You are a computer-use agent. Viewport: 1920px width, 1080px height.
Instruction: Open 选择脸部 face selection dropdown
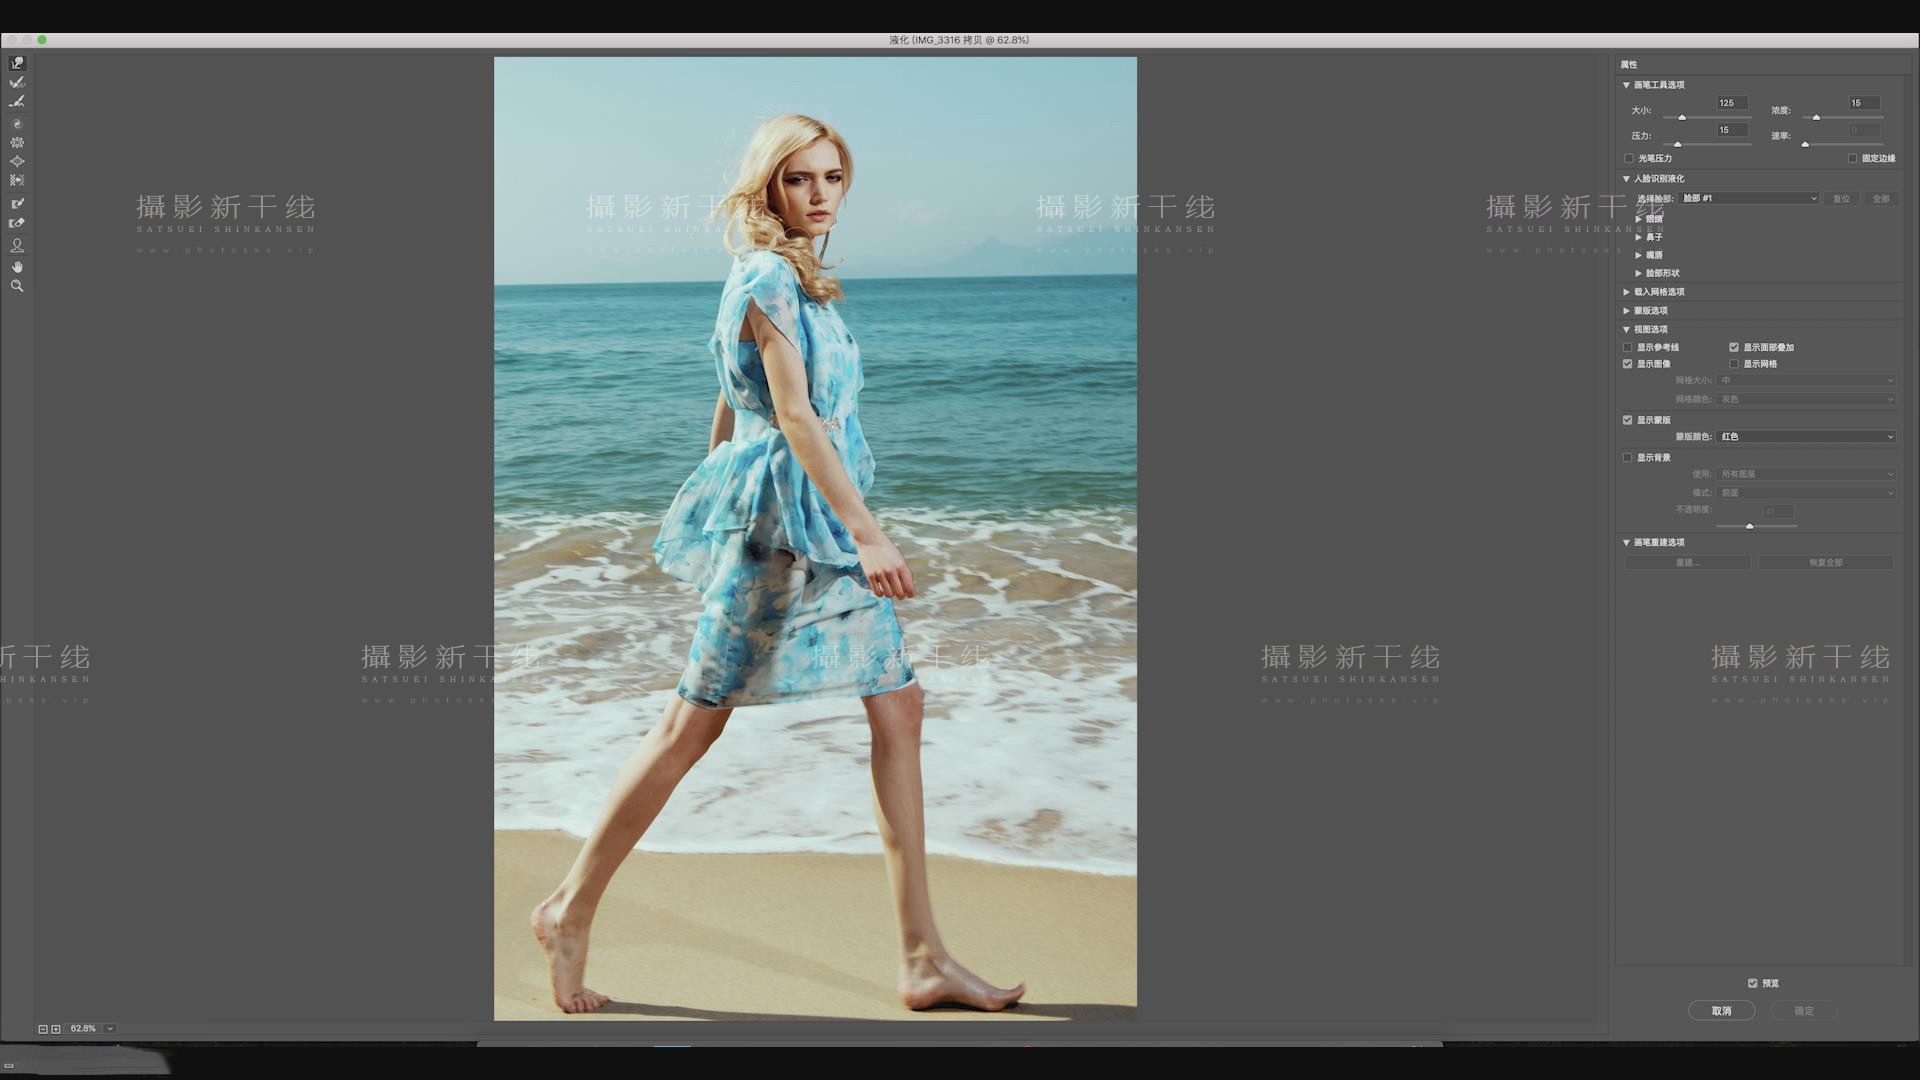tap(1749, 199)
